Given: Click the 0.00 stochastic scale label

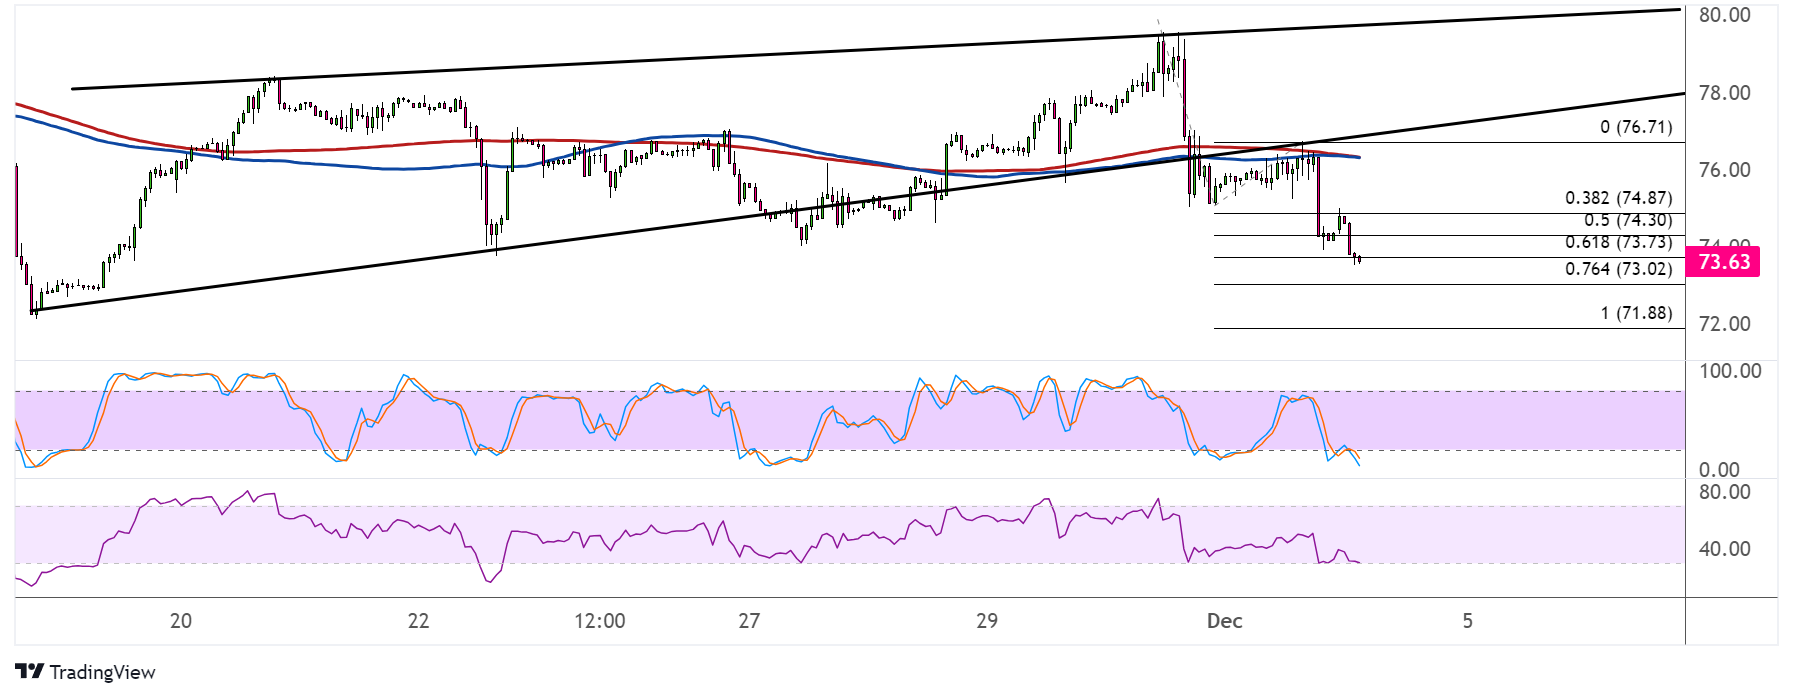Looking at the screenshot, I should (x=1719, y=470).
